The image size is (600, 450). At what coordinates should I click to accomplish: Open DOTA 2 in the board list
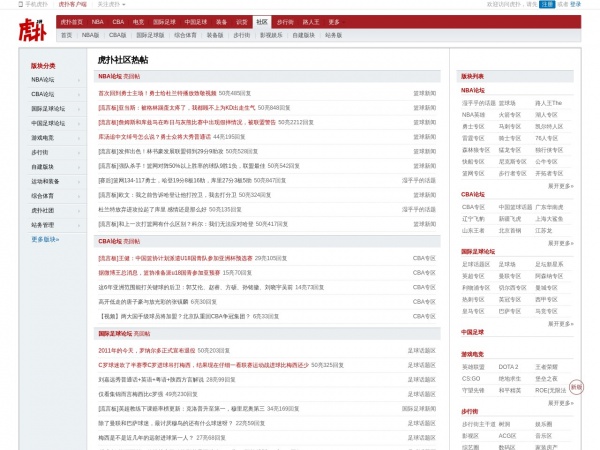[508, 367]
